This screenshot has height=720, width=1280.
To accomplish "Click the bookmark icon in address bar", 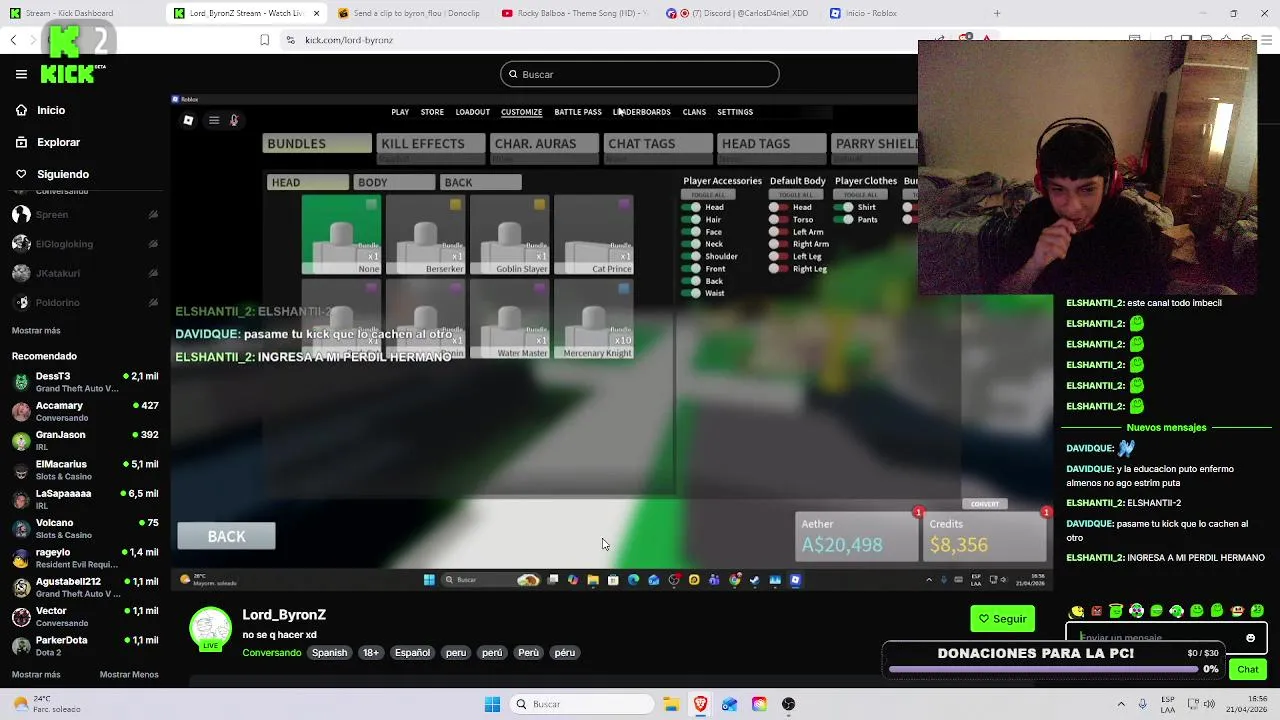I will pos(264,40).
